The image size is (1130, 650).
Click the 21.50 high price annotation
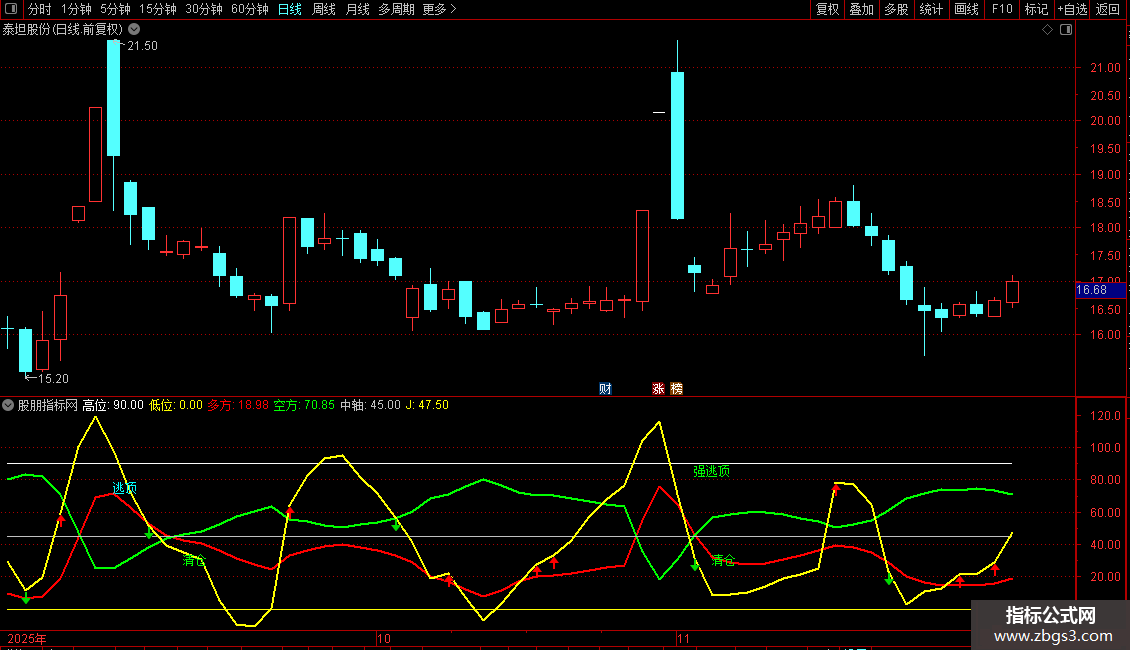[142, 45]
